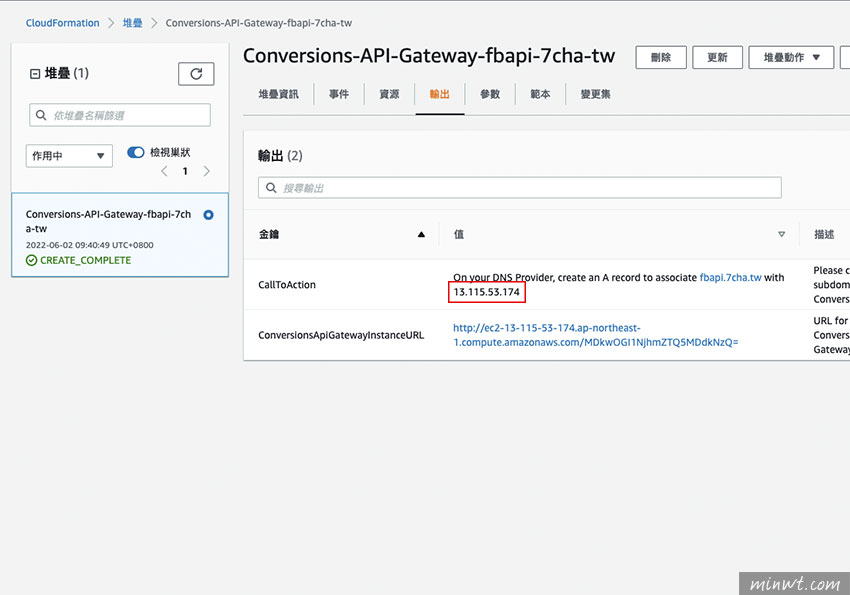Switch to the 參數 tab

(490, 94)
